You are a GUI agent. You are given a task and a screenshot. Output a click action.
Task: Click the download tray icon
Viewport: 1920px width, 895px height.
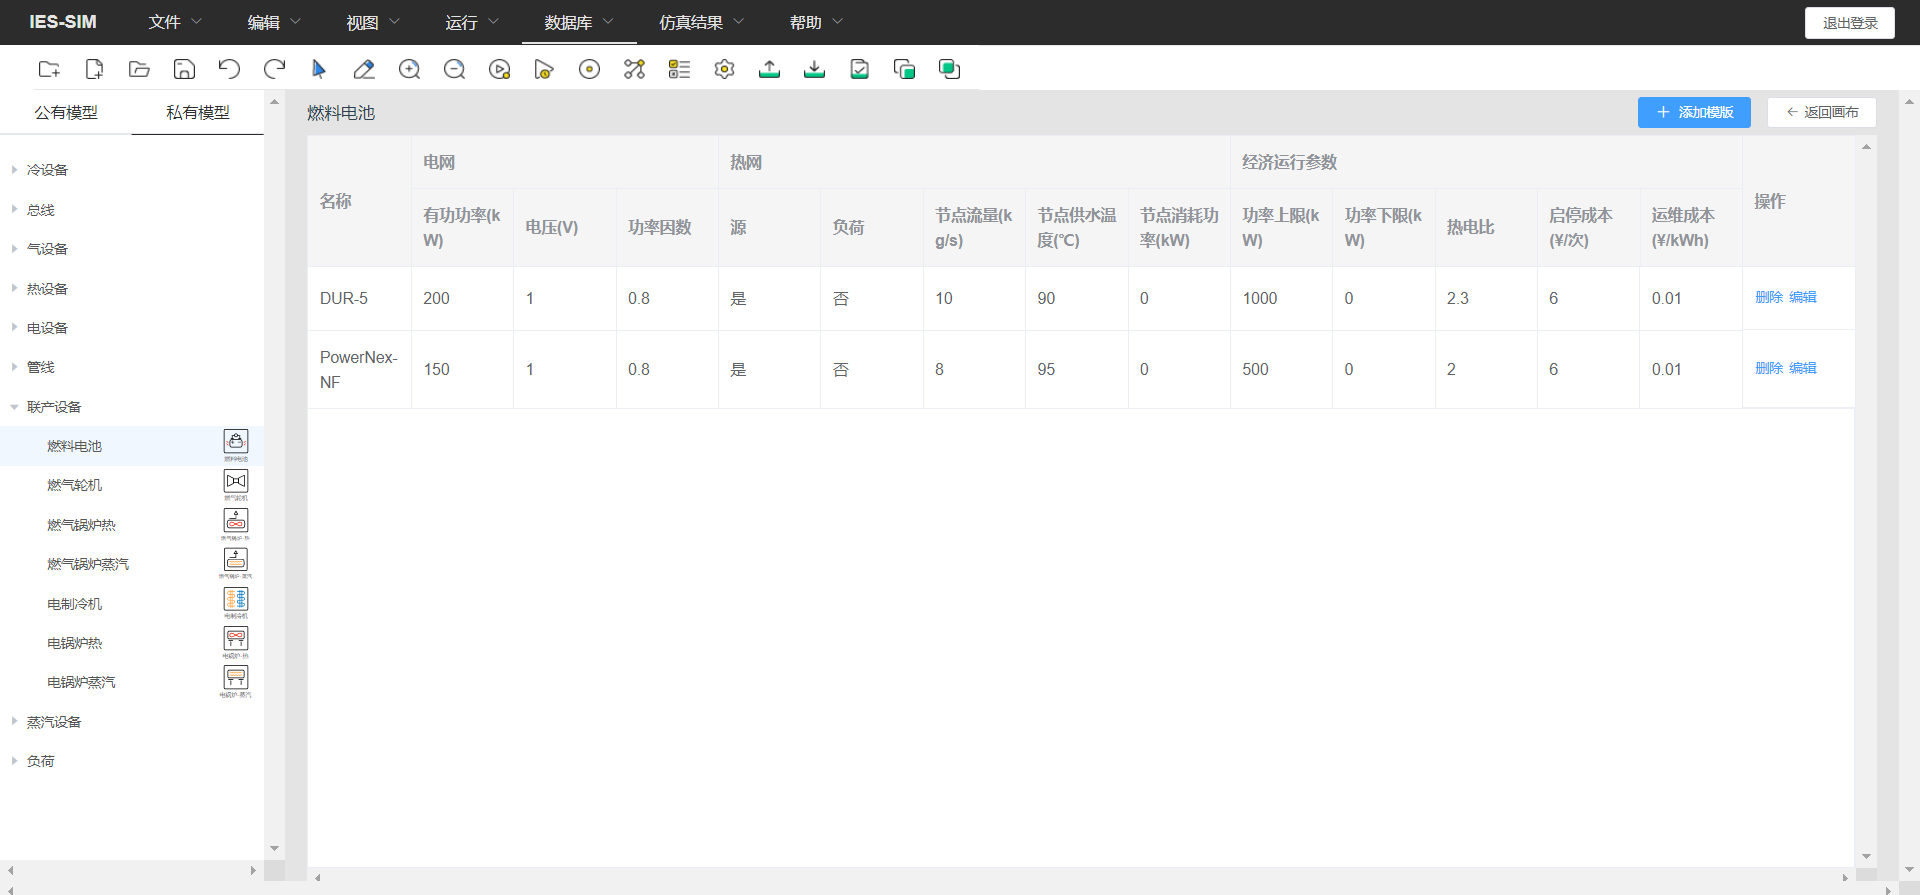pyautogui.click(x=814, y=69)
